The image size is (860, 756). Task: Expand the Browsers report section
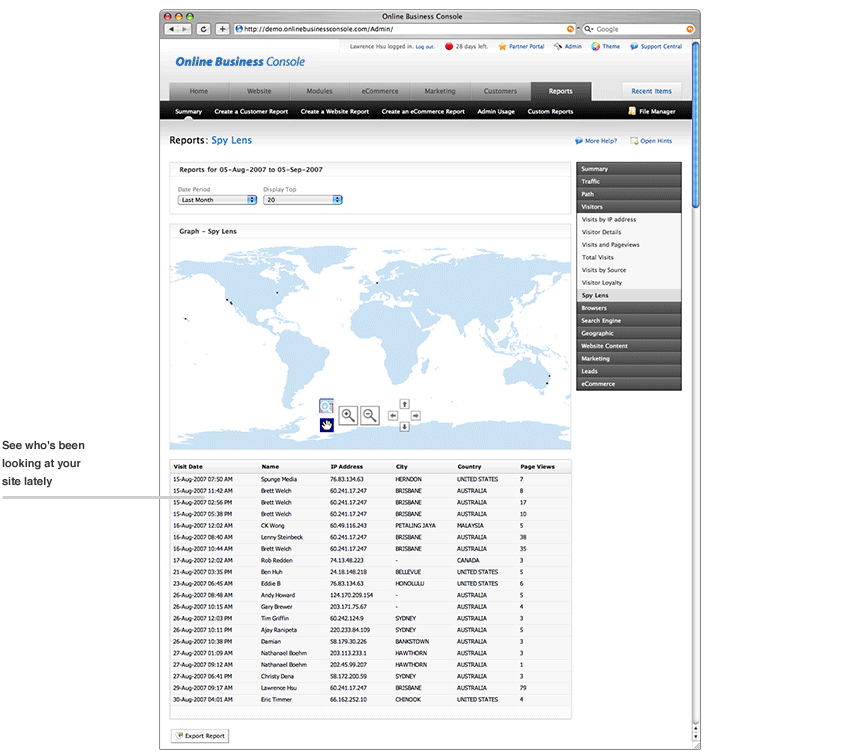[628, 308]
